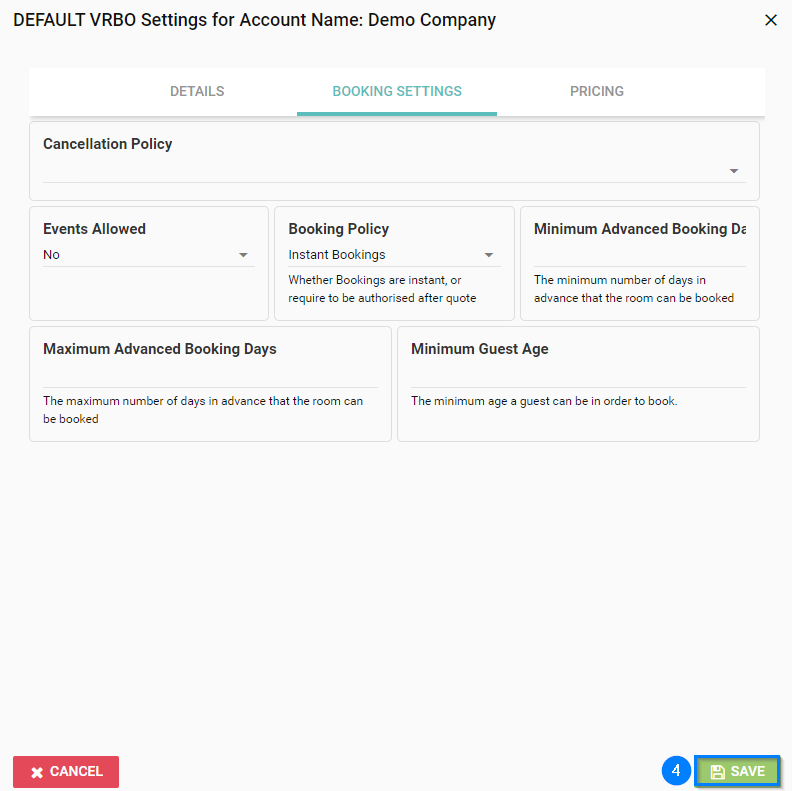
Task: Open the Events Allowed dropdown arrow
Action: point(243,255)
